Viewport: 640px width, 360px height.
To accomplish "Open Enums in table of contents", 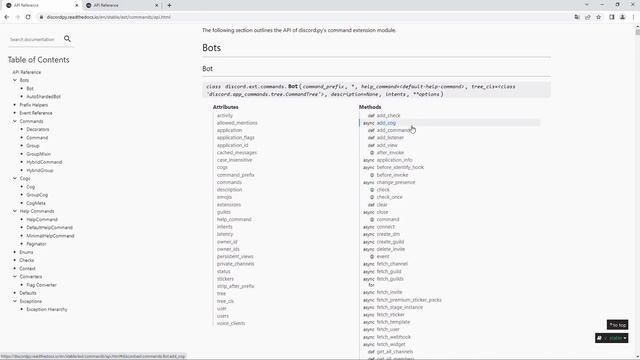I will coord(26,252).
